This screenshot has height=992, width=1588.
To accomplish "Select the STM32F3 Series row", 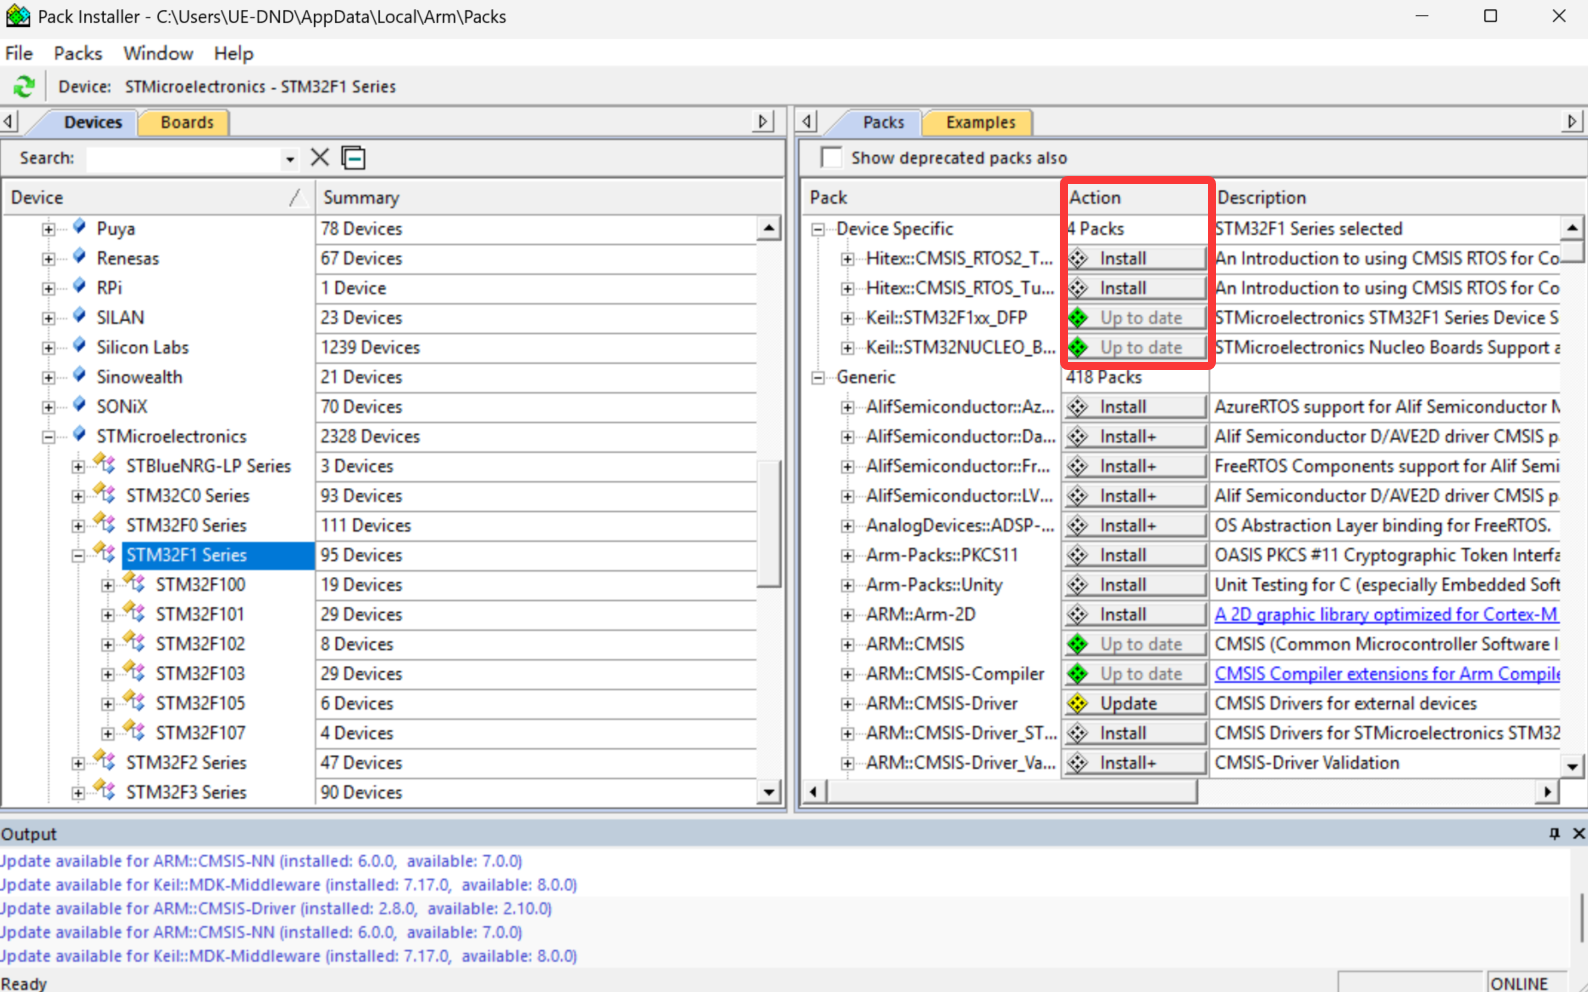I will [186, 792].
